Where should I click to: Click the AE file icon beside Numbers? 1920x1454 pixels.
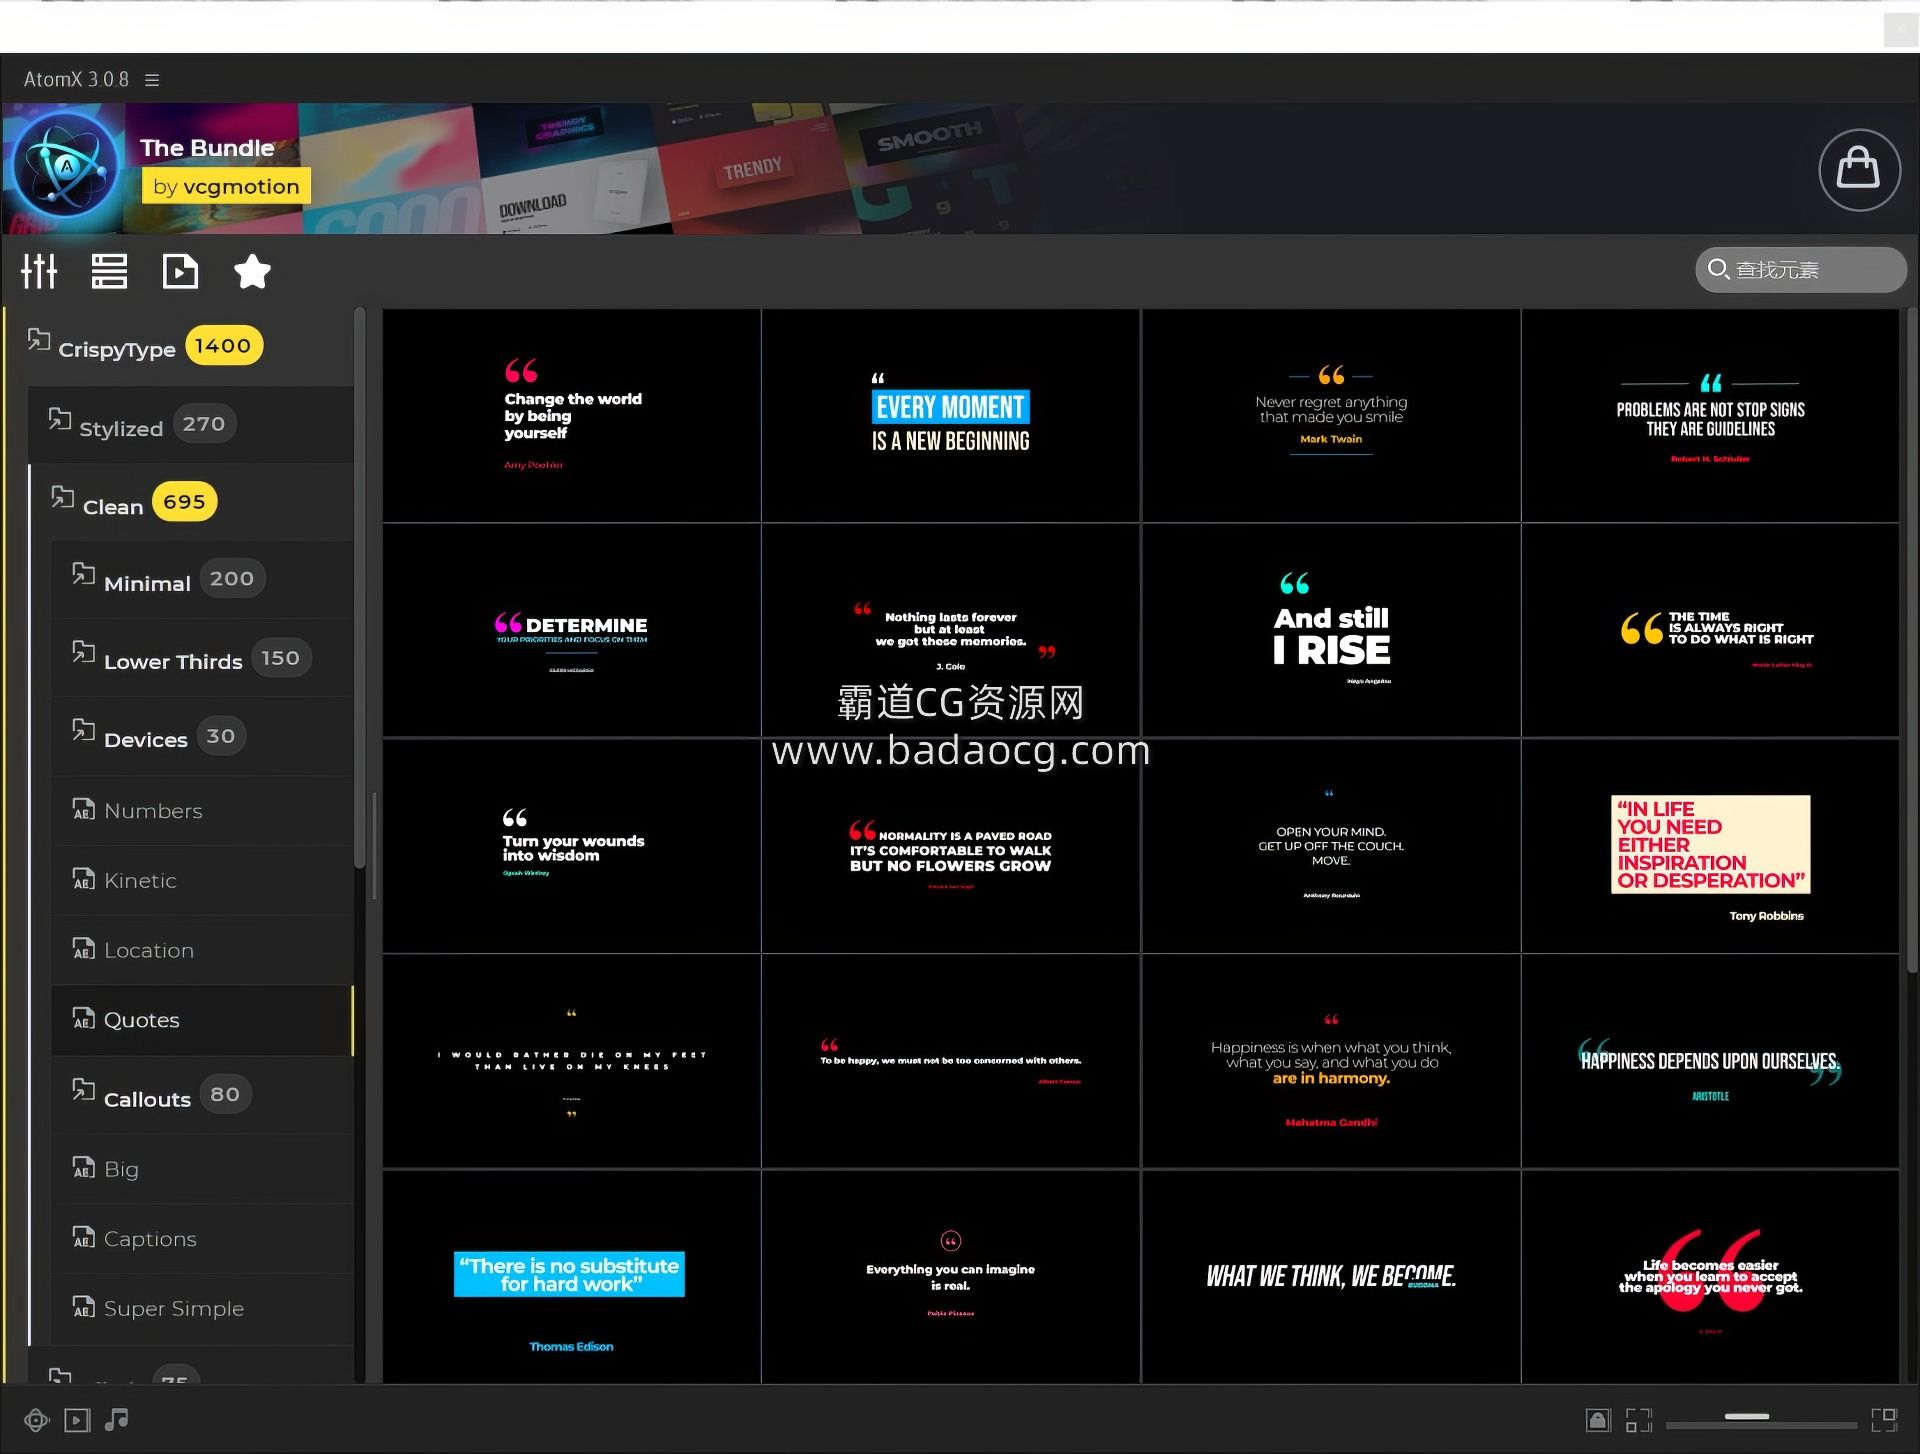(x=84, y=808)
